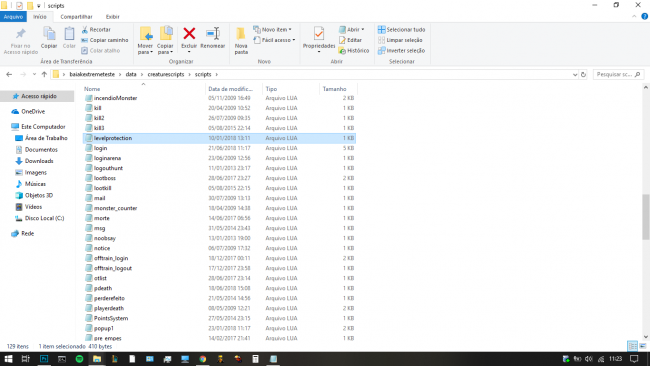Select Recortar in the ribbon

[96, 29]
